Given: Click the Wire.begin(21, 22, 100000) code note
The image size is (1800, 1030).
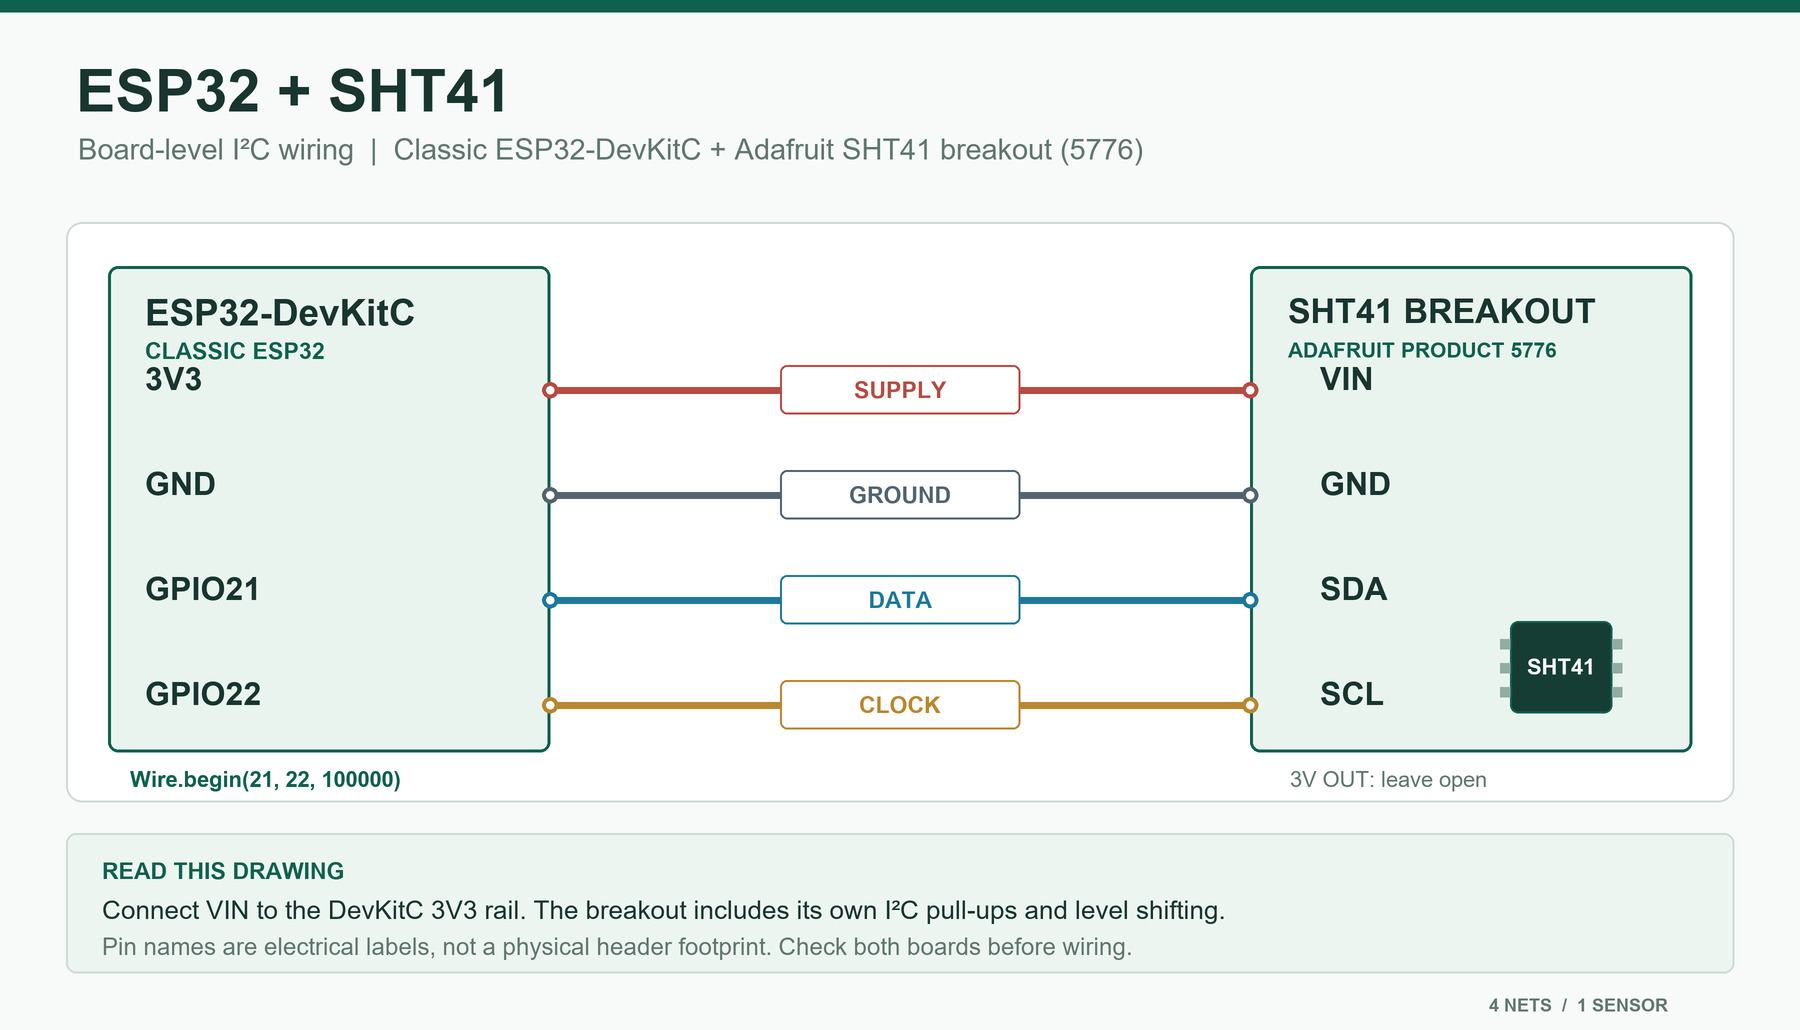Looking at the screenshot, I should click(265, 779).
